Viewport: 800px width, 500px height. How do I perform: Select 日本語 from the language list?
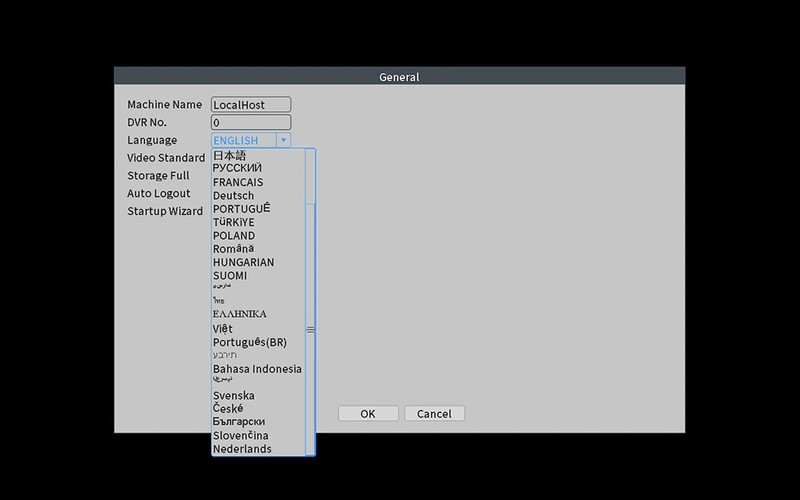coord(230,156)
